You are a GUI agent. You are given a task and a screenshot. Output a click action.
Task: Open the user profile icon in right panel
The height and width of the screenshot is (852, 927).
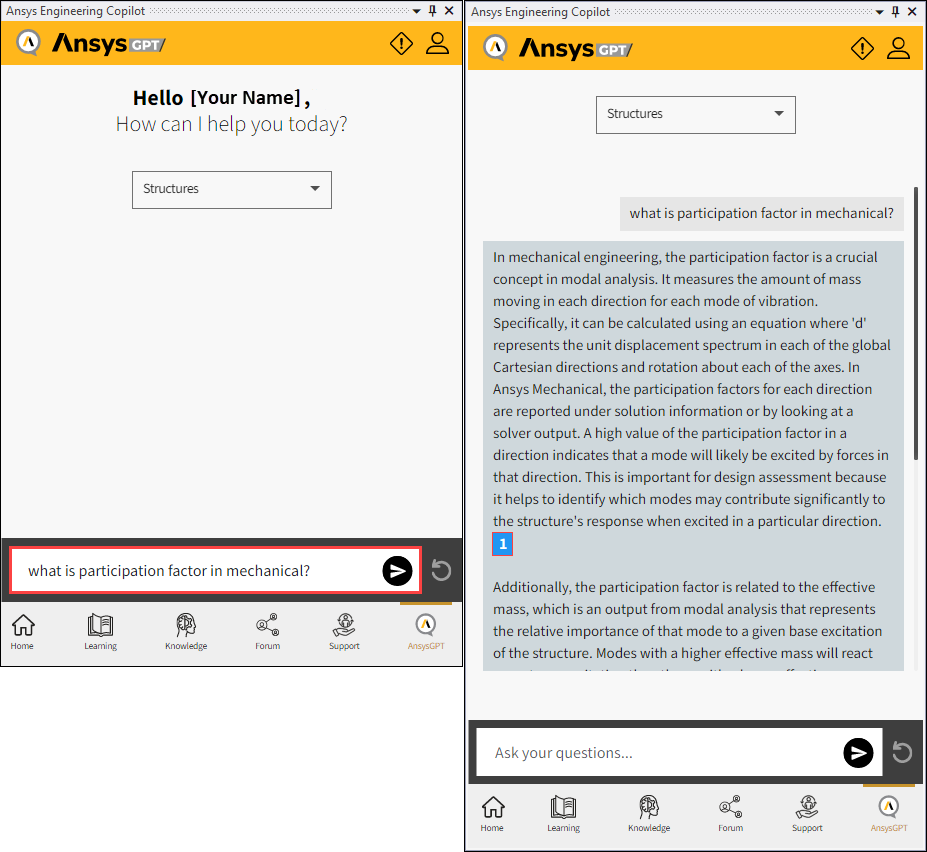899,48
